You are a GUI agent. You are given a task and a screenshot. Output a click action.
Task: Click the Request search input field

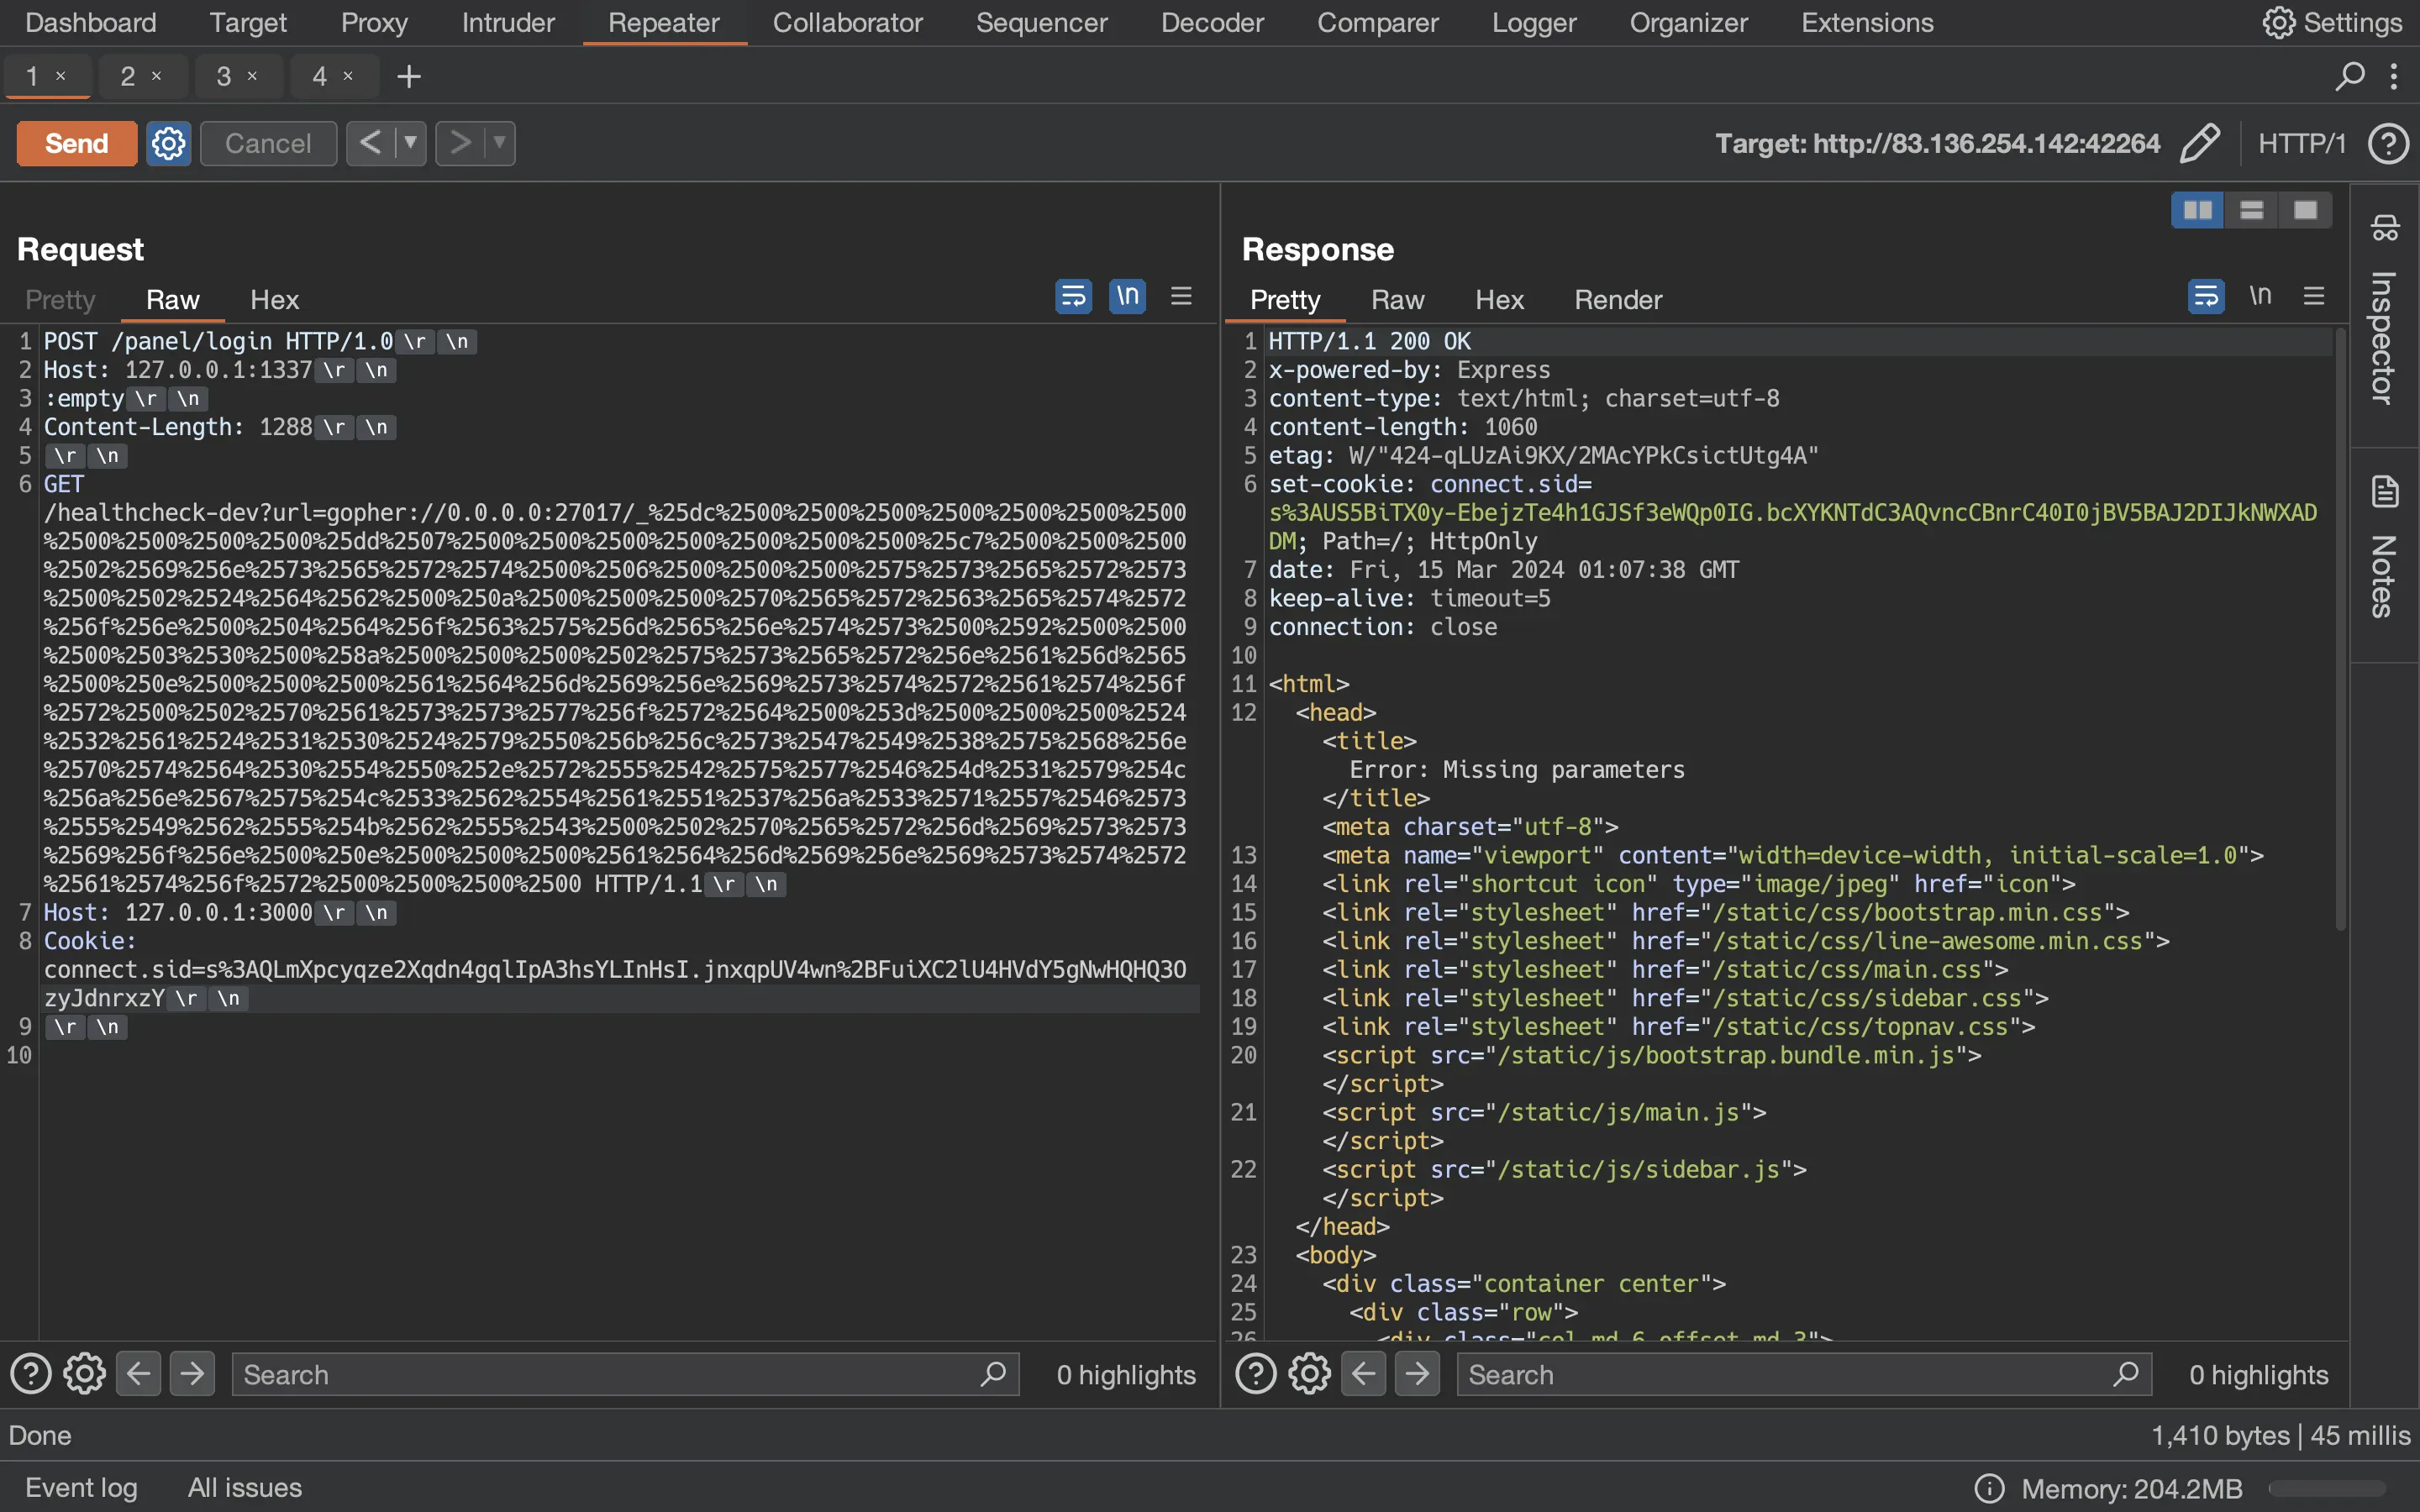coord(626,1374)
